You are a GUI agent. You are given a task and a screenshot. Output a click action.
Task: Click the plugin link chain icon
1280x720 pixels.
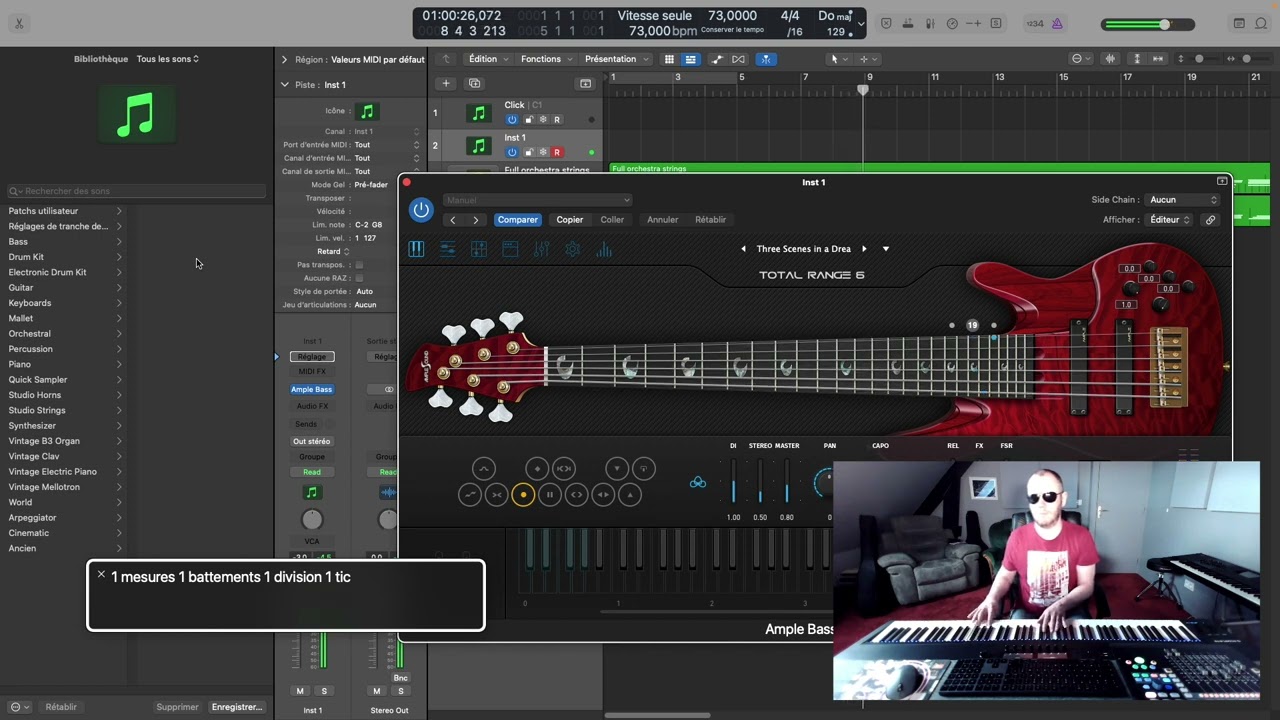(1210, 220)
